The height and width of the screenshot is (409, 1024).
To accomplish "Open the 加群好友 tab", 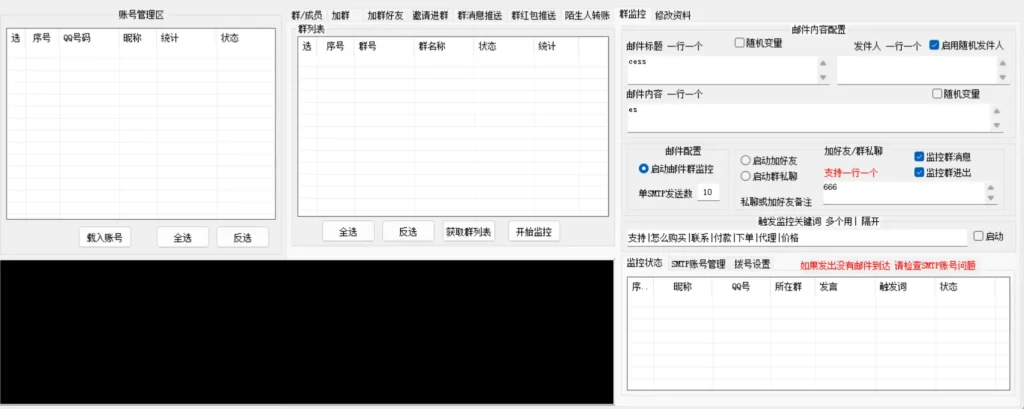I will click(x=385, y=15).
